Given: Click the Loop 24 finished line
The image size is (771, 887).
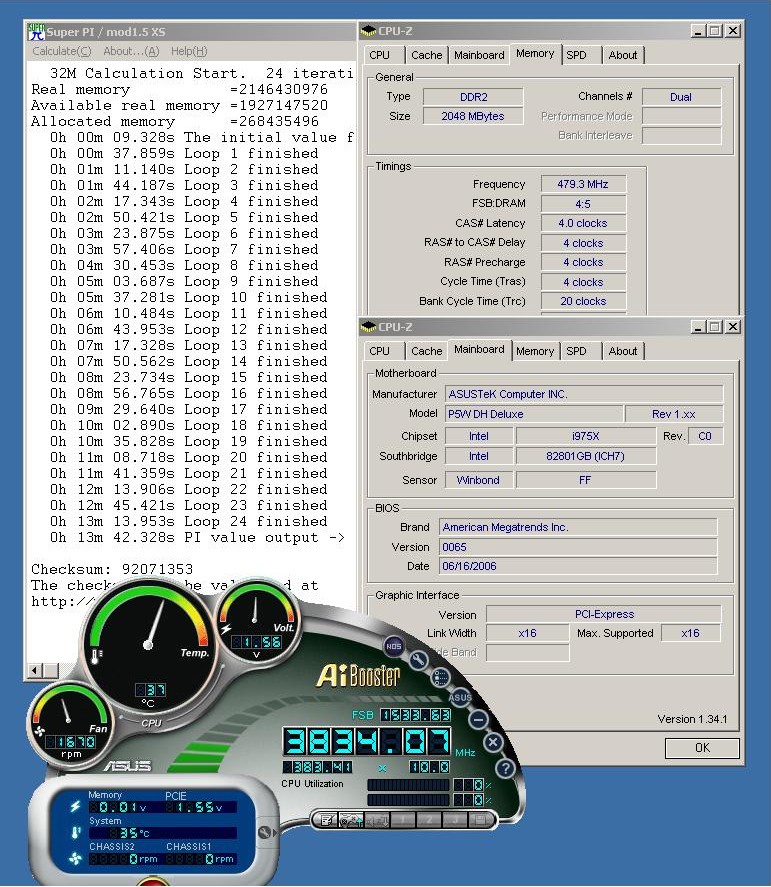Looking at the screenshot, I should 188,521.
